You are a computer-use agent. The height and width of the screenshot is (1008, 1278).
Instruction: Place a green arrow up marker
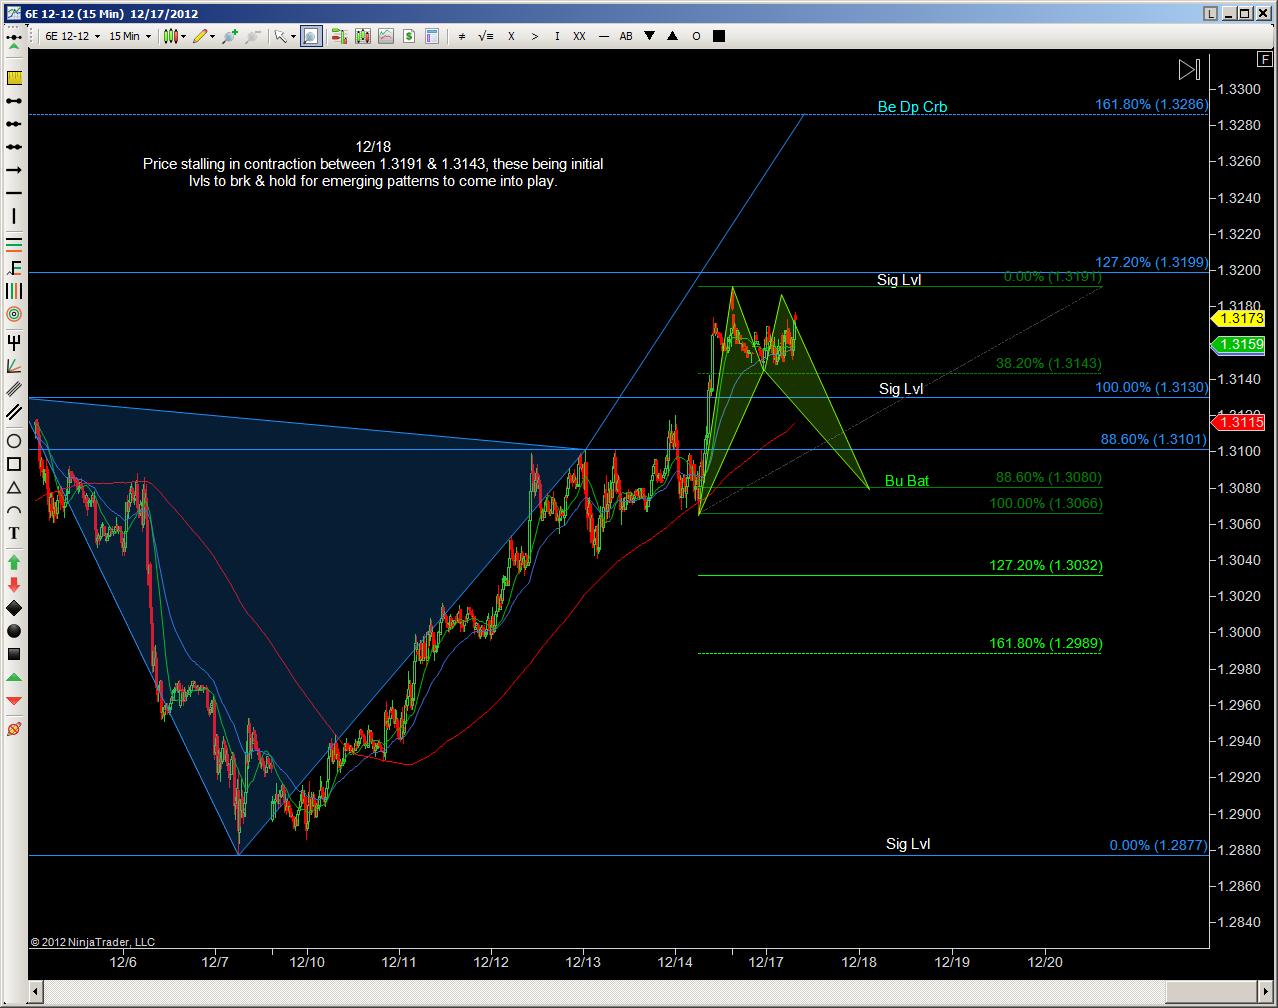[x=14, y=562]
